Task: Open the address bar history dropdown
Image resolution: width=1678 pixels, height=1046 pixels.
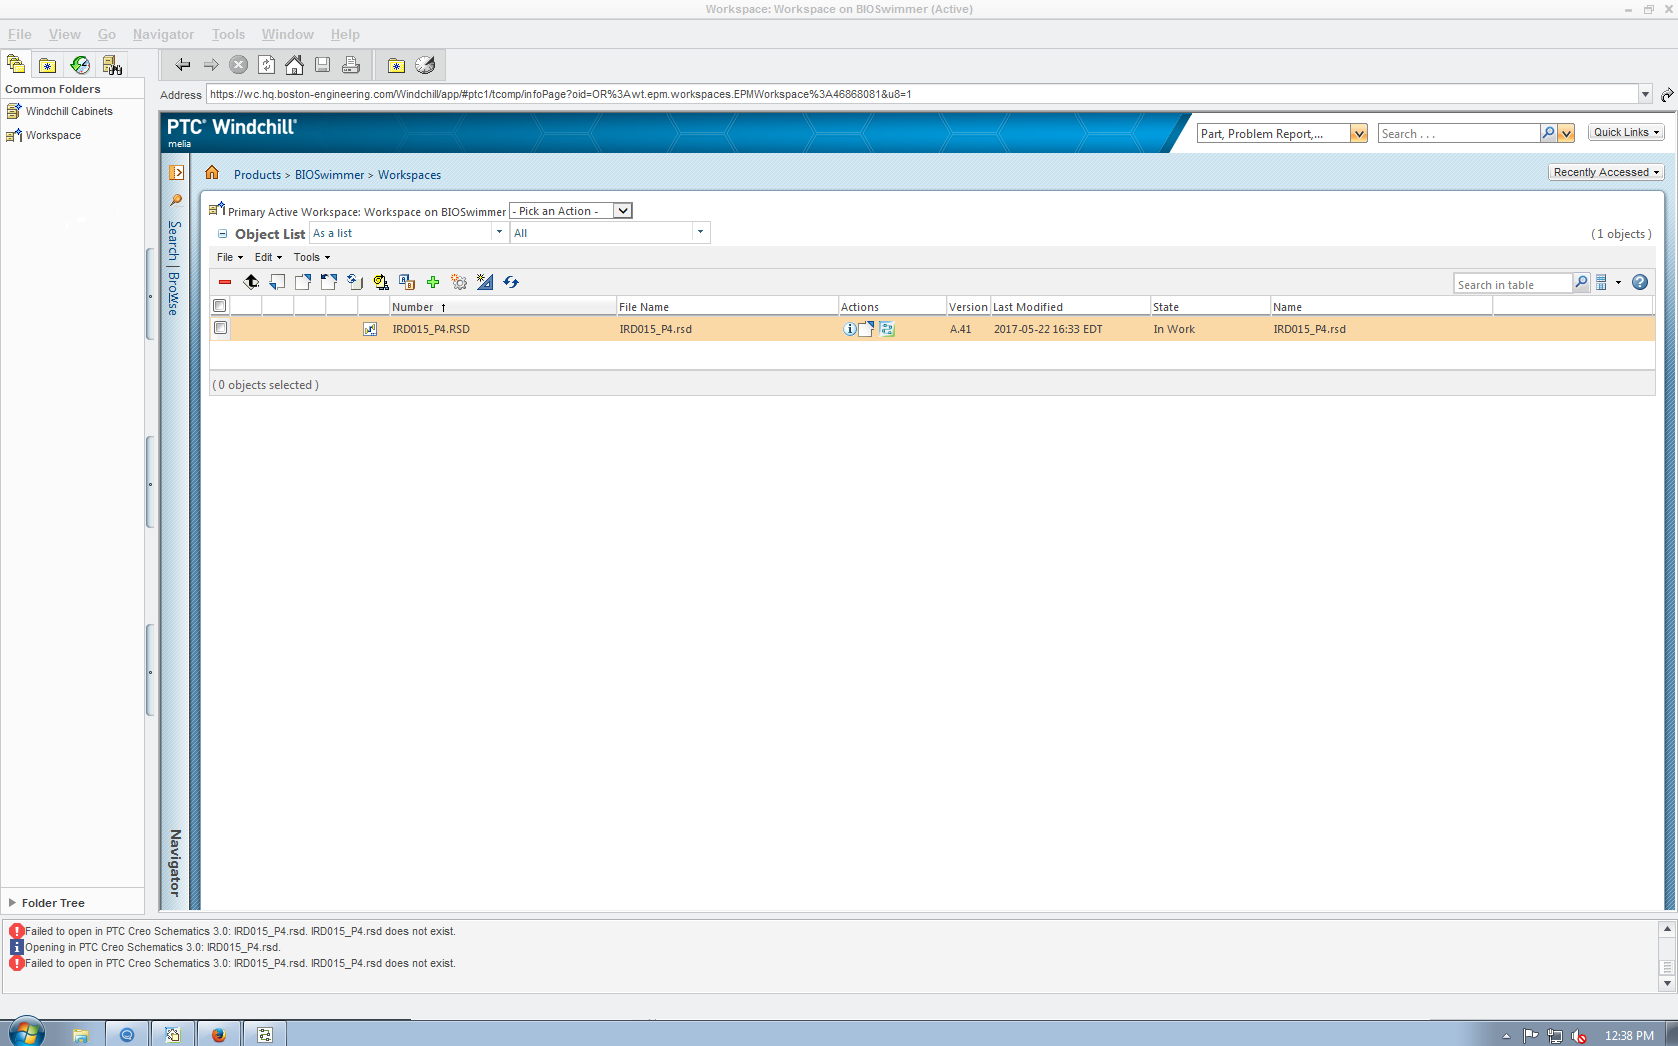Action: [1645, 94]
